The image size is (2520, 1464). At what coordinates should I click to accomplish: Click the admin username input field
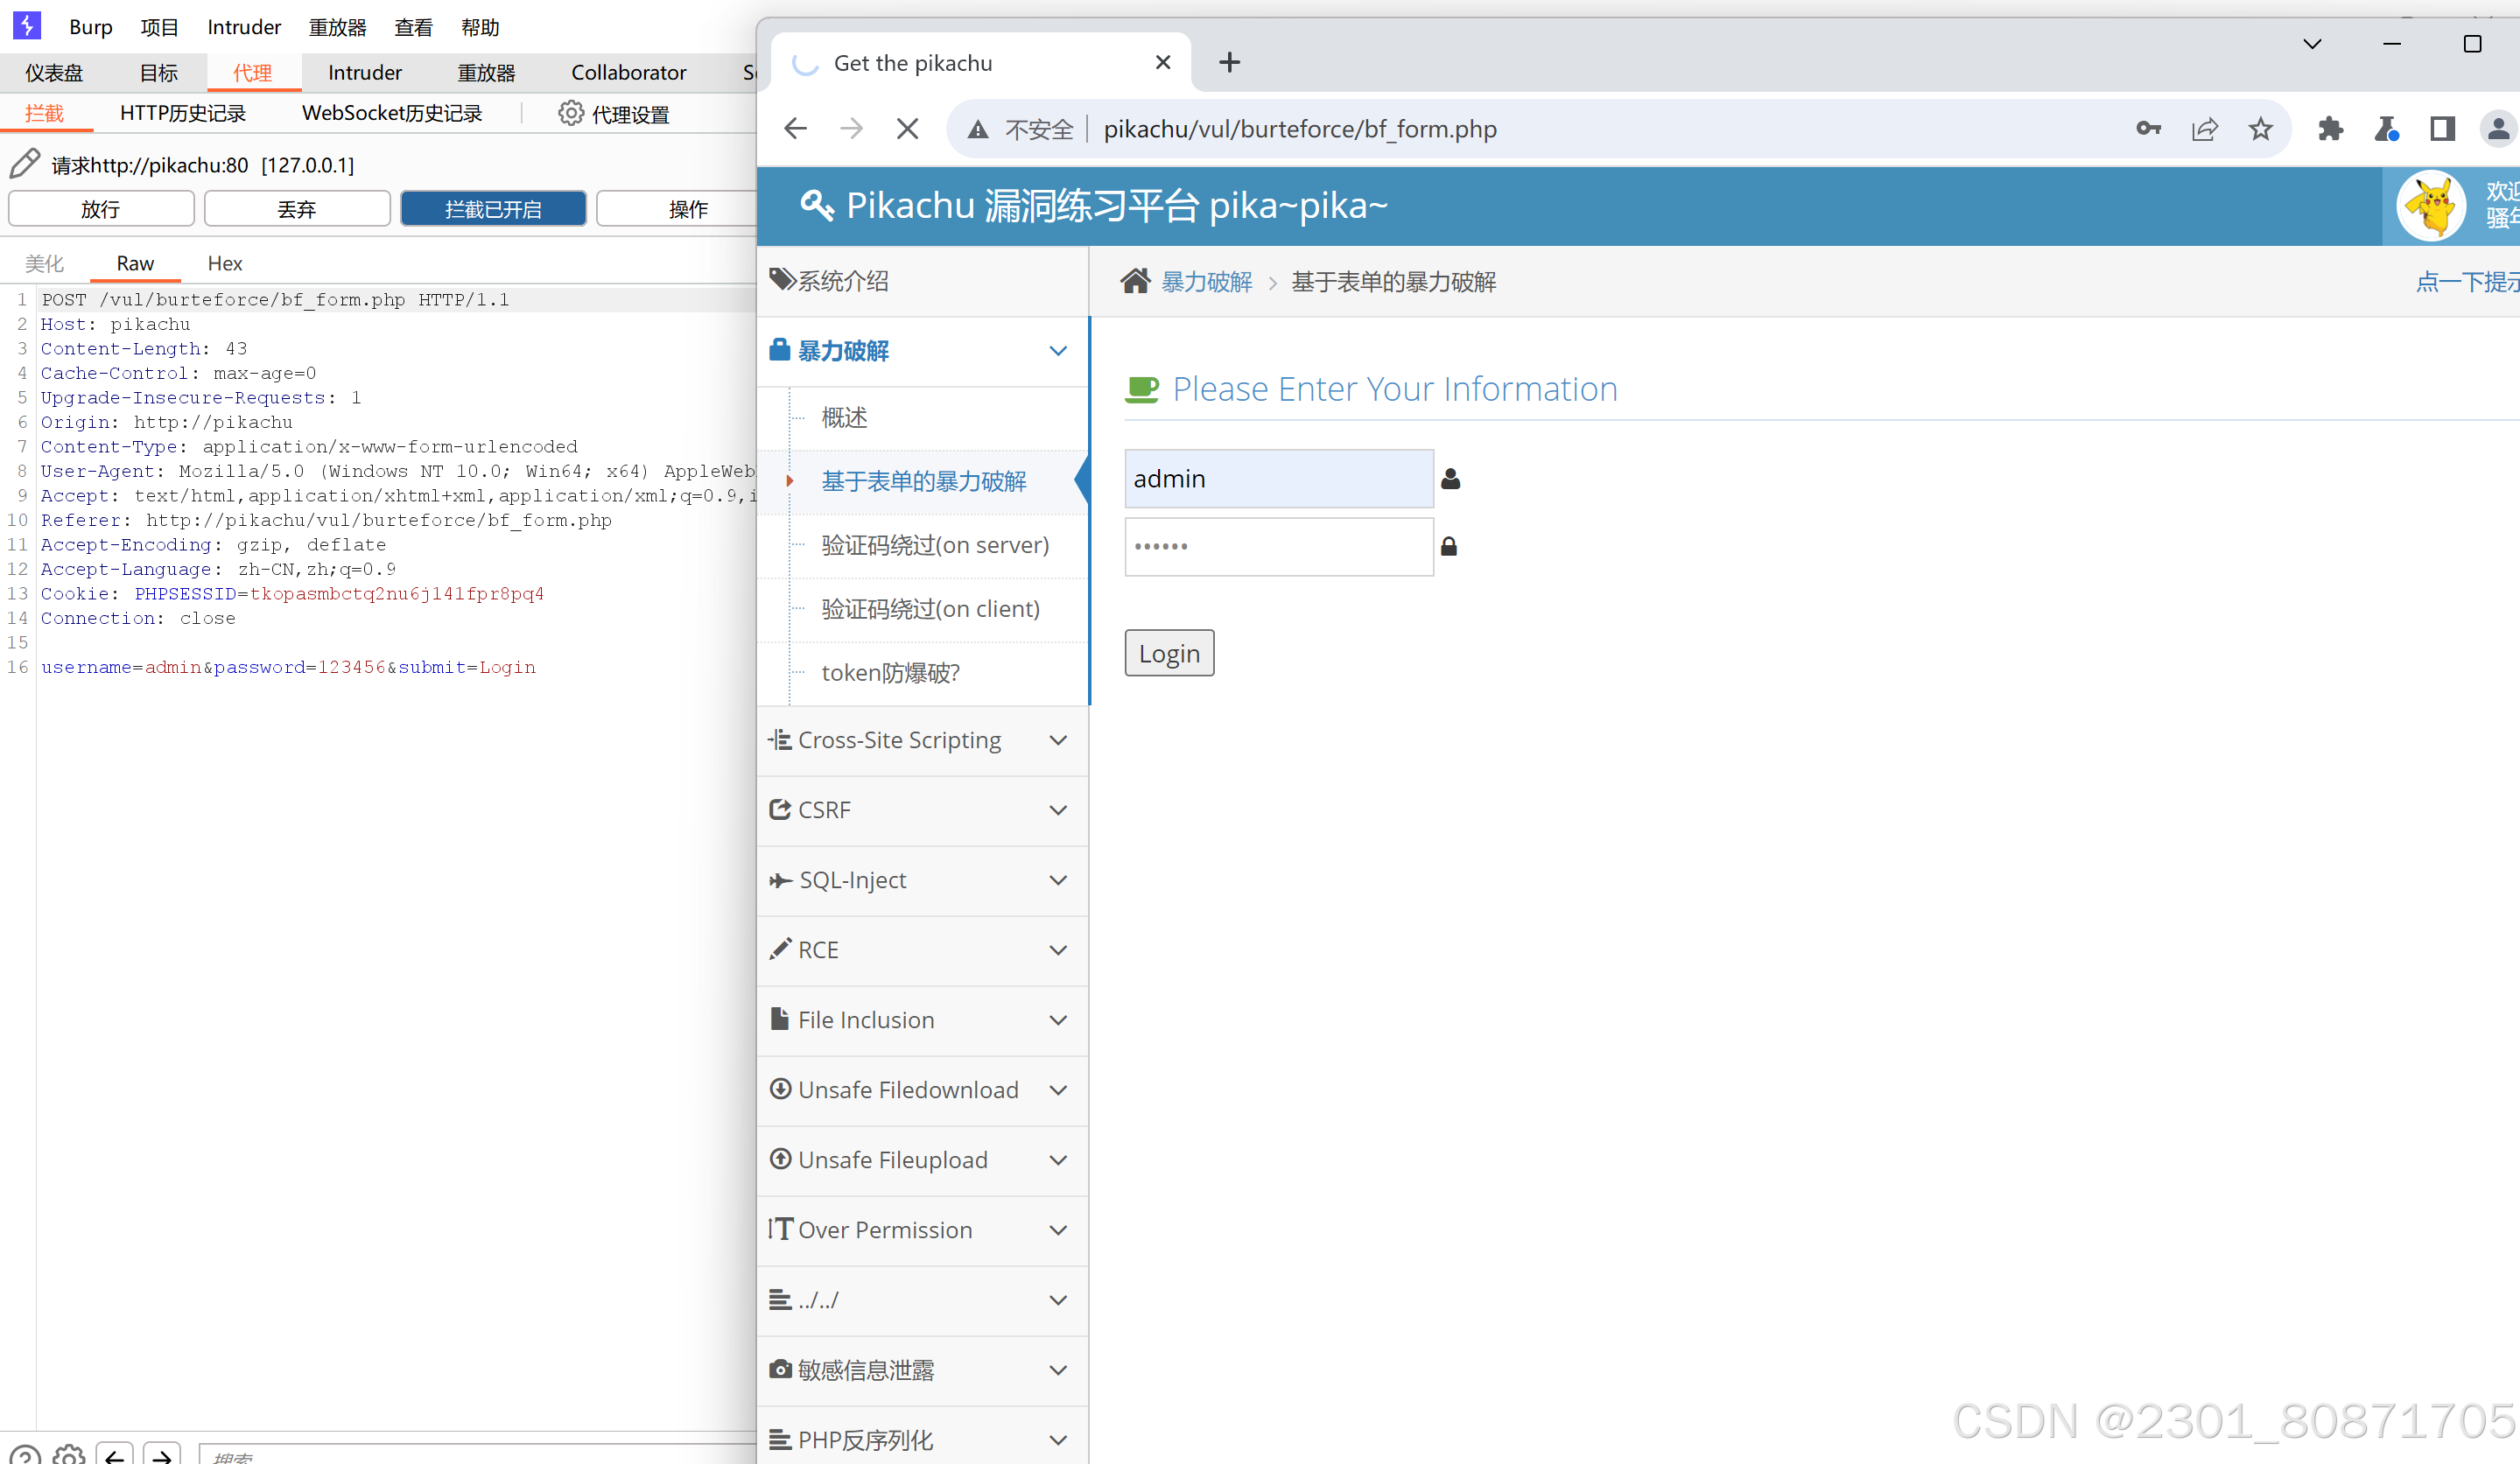1278,479
